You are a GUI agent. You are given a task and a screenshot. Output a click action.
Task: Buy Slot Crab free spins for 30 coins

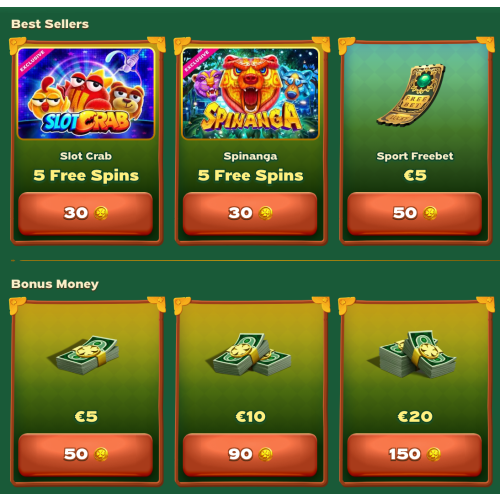tap(85, 213)
